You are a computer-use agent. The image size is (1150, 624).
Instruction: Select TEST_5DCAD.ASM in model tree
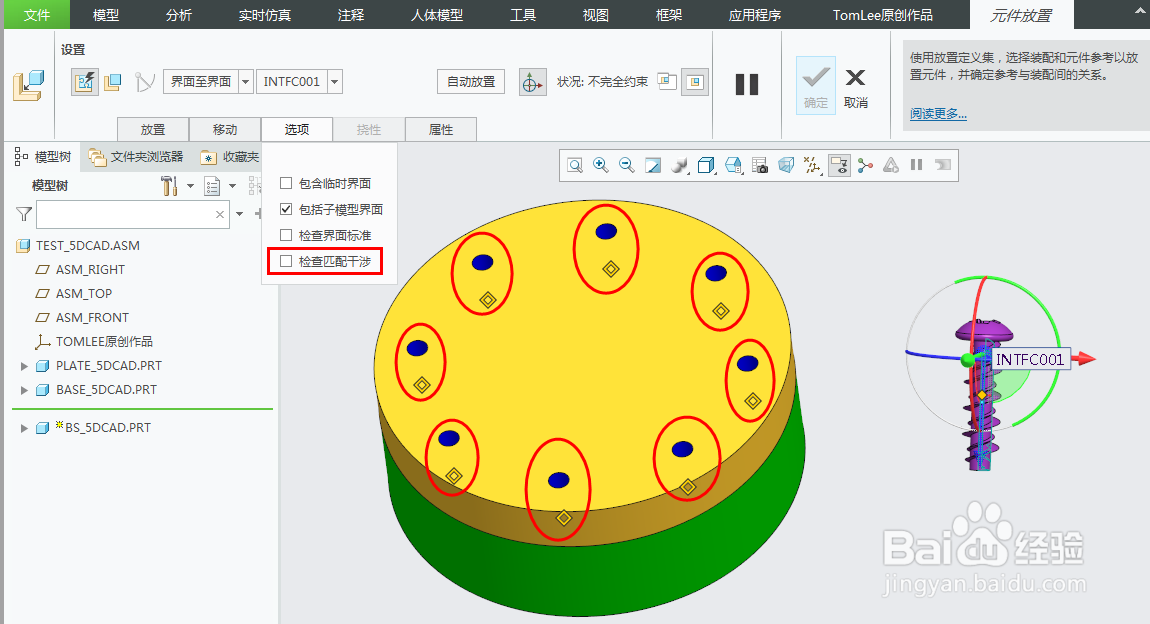[x=88, y=246]
